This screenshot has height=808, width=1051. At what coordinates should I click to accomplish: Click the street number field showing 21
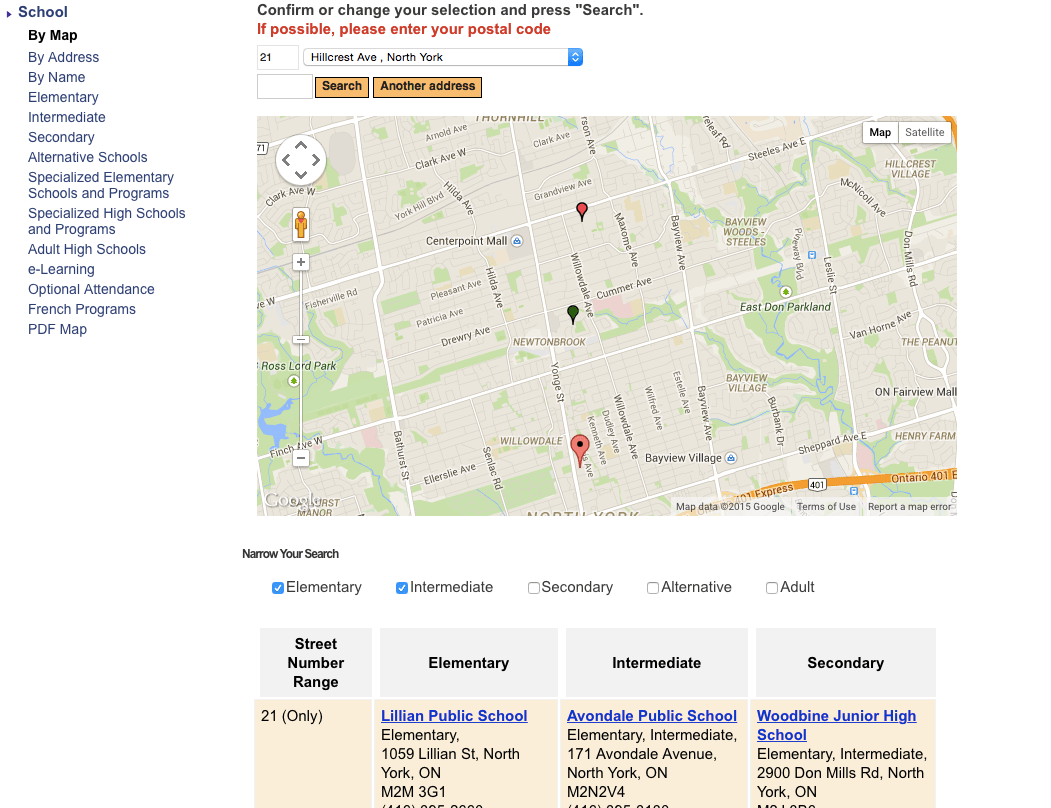(277, 57)
